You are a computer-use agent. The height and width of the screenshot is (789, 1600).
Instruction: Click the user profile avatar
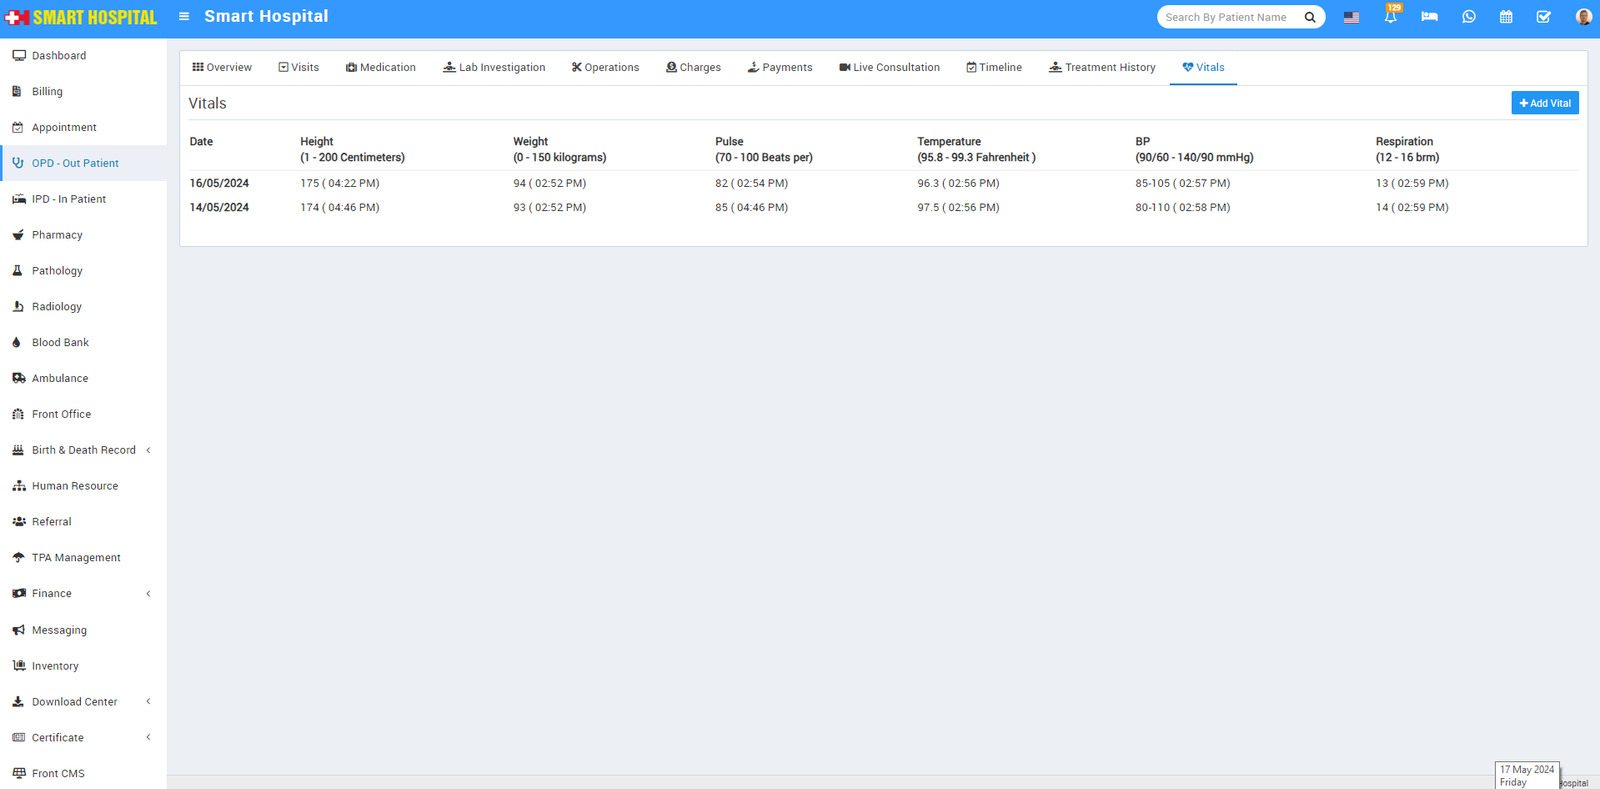(x=1583, y=17)
